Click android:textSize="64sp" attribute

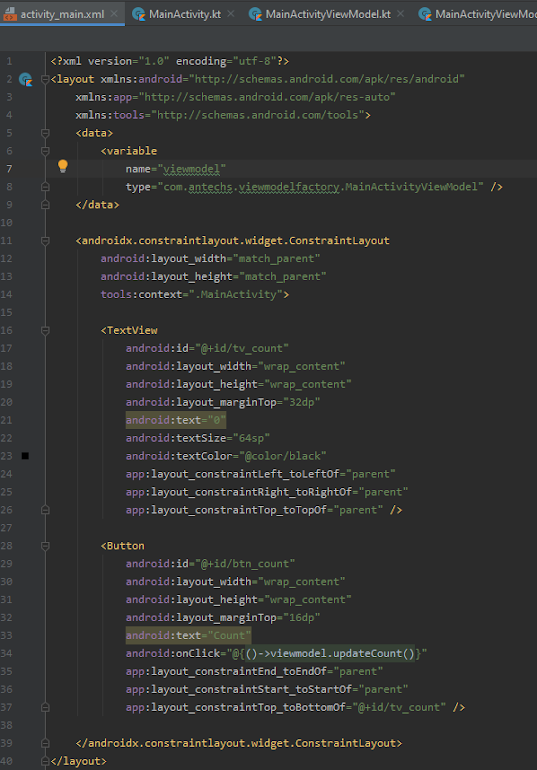[x=198, y=438]
